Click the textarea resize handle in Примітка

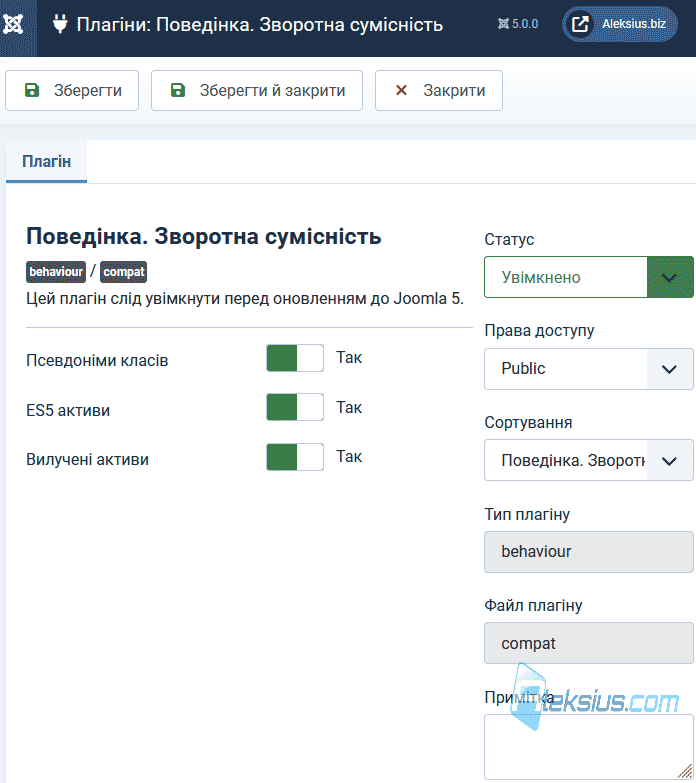(x=685, y=772)
